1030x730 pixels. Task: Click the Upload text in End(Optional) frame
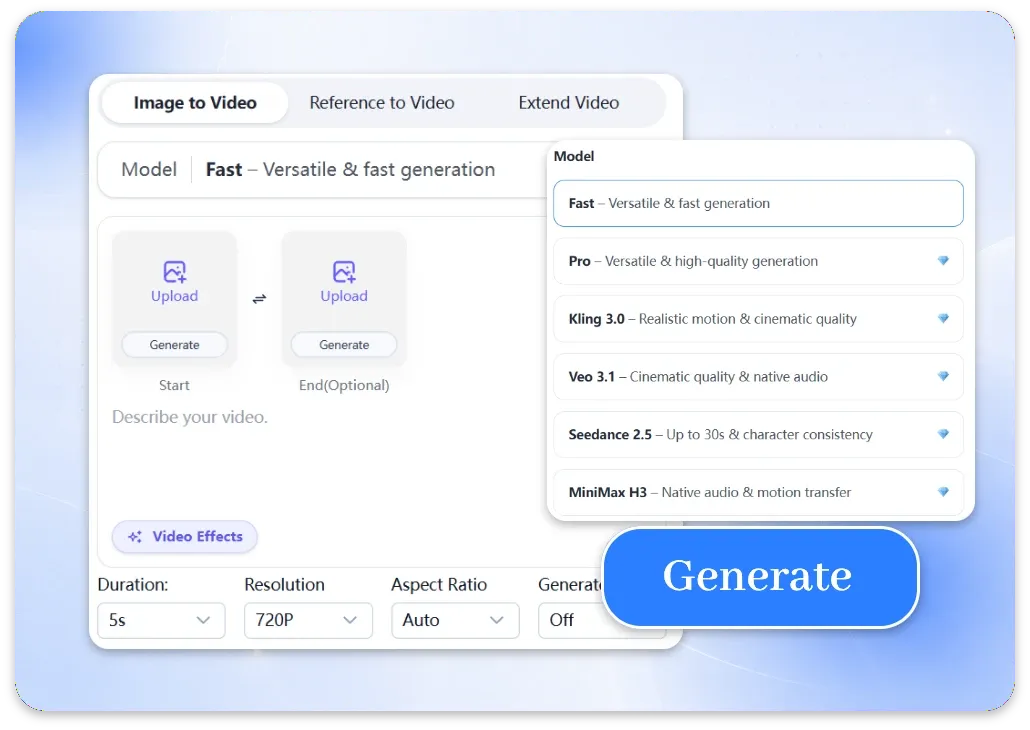(x=344, y=296)
